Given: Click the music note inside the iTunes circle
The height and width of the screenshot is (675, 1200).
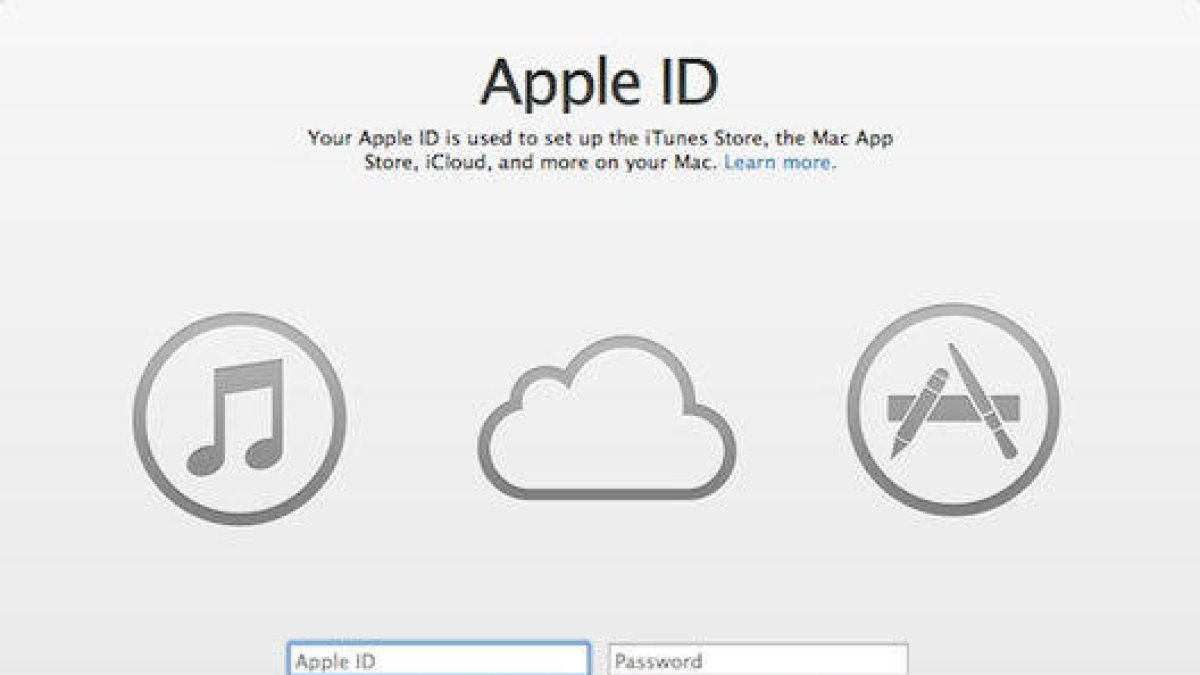Looking at the screenshot, I should pyautogui.click(x=240, y=415).
